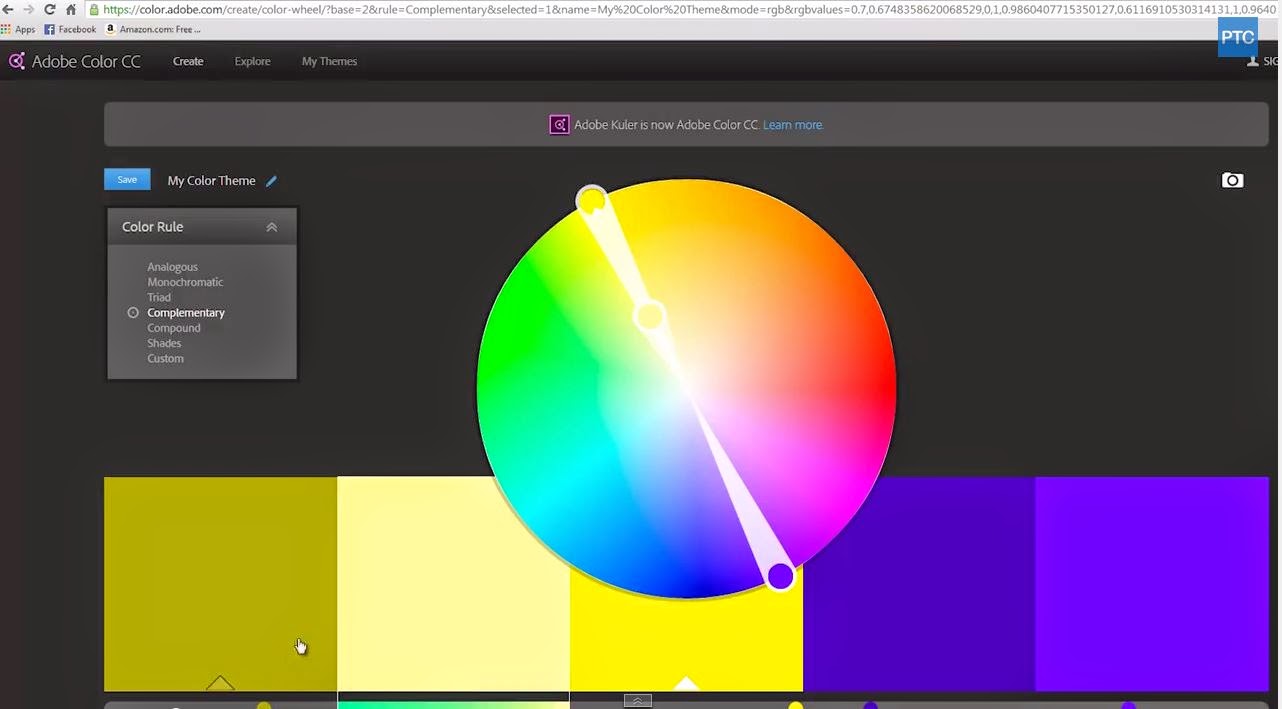Open the Facebook bookmark icon
The width and height of the screenshot is (1282, 709).
click(x=49, y=29)
